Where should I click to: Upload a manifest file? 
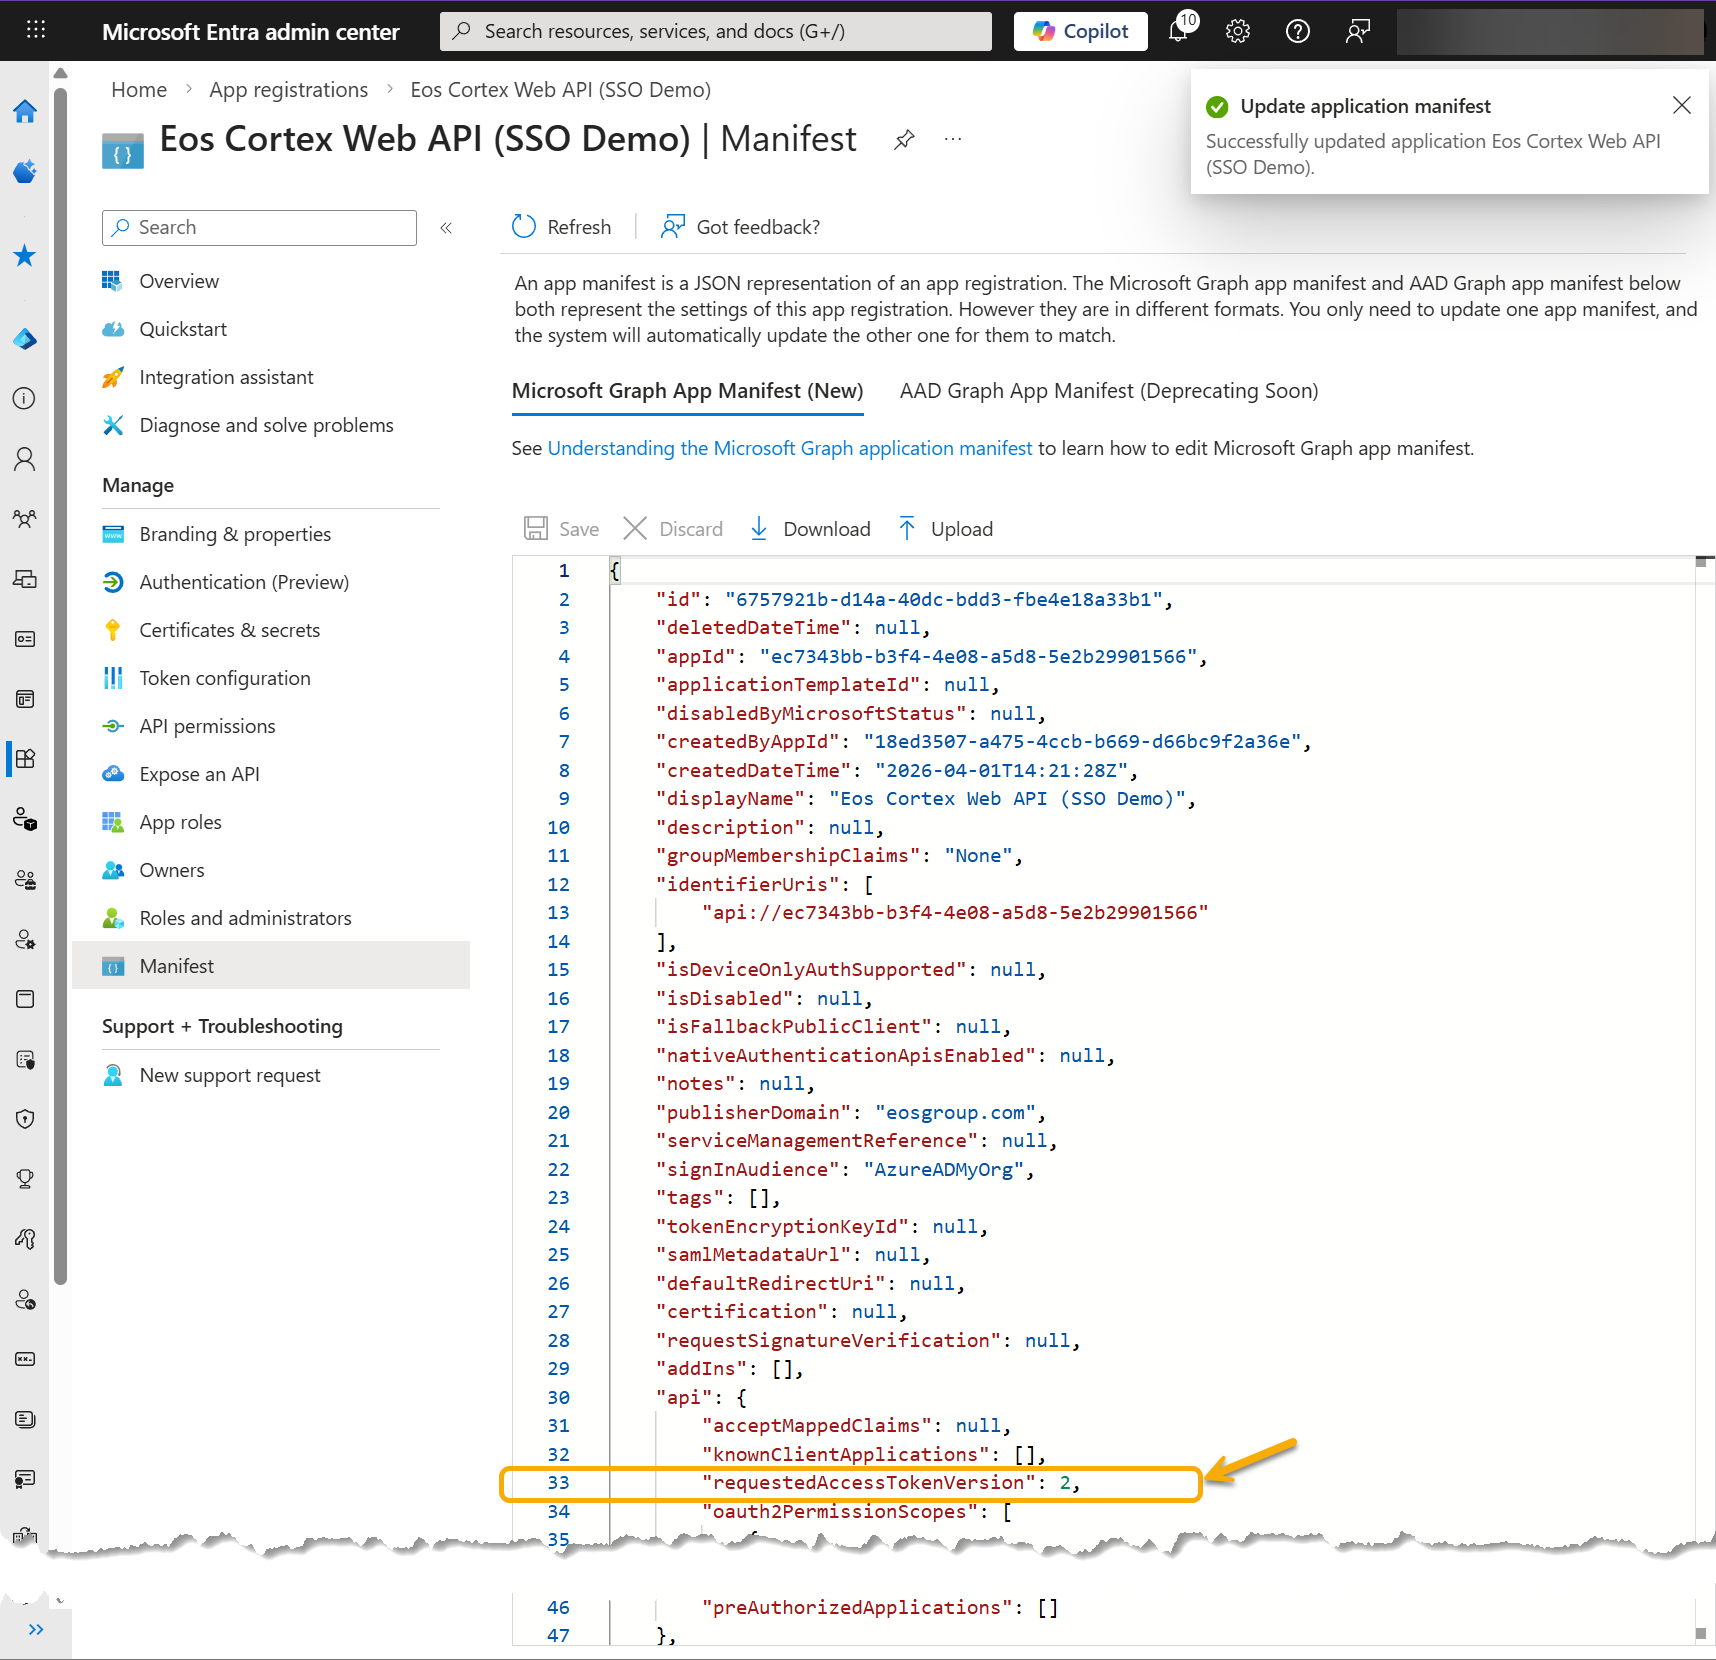(945, 529)
